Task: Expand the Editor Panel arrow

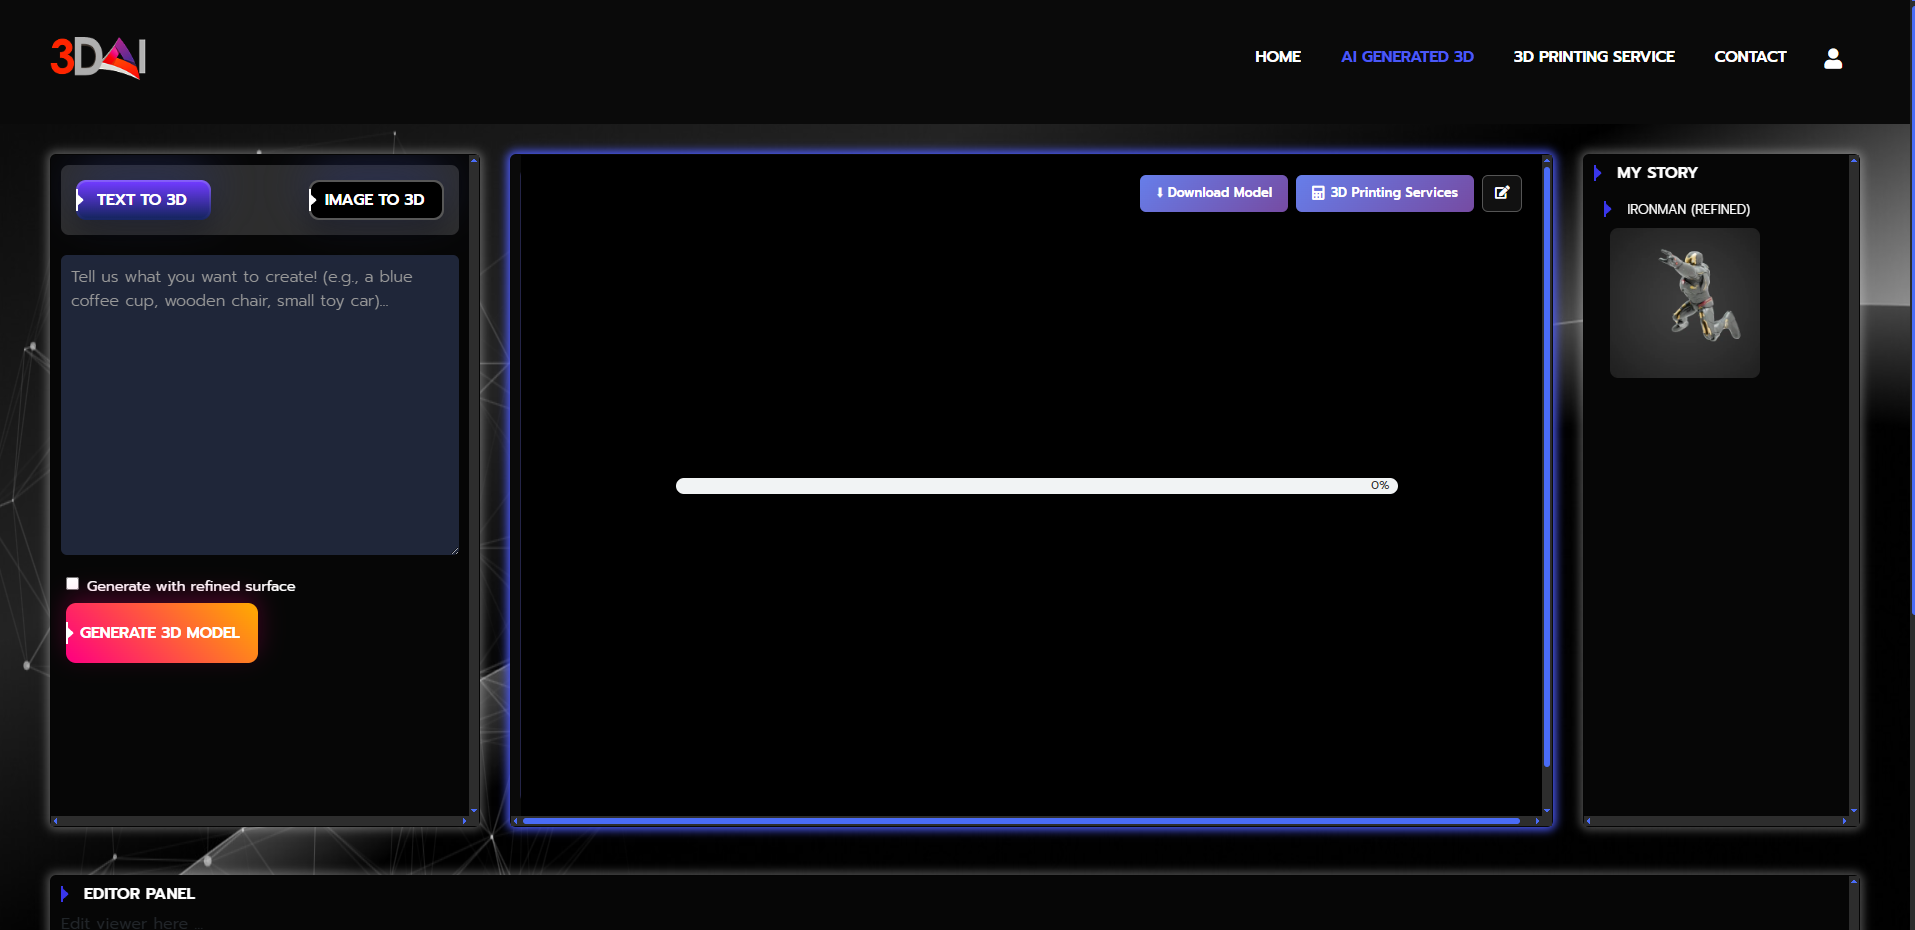Action: tap(65, 894)
